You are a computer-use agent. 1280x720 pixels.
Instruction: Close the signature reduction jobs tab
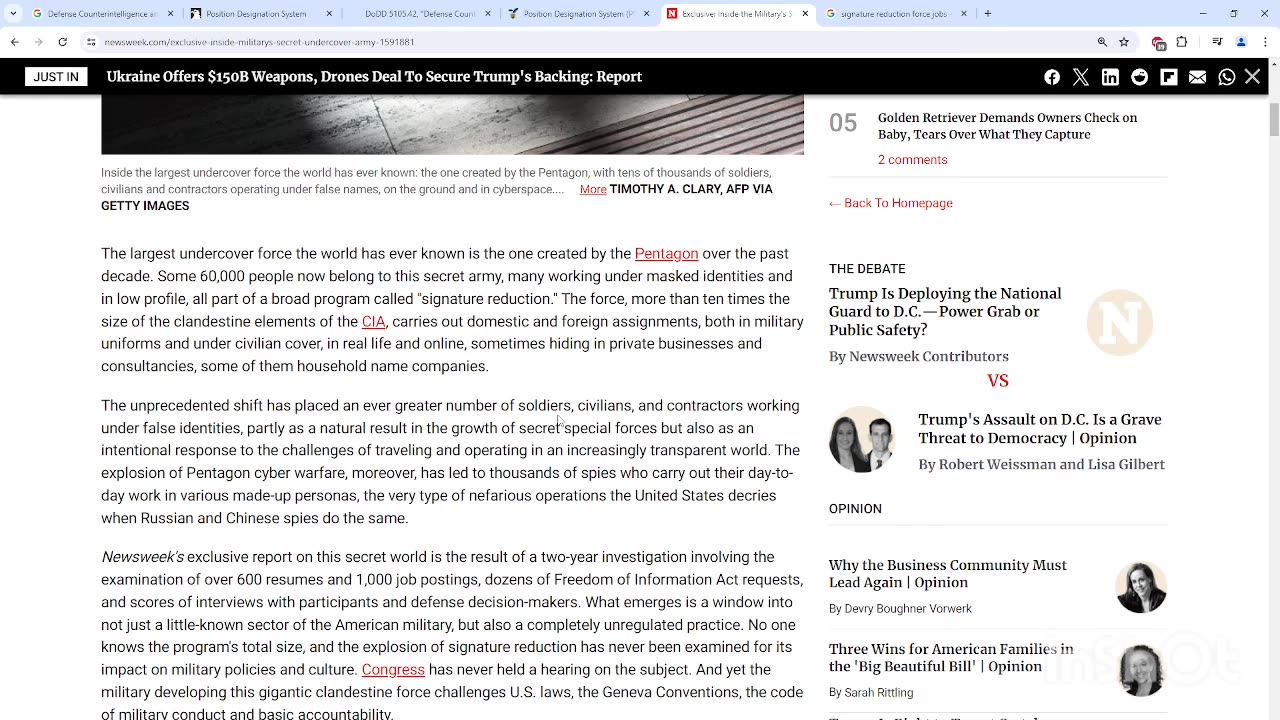964,14
